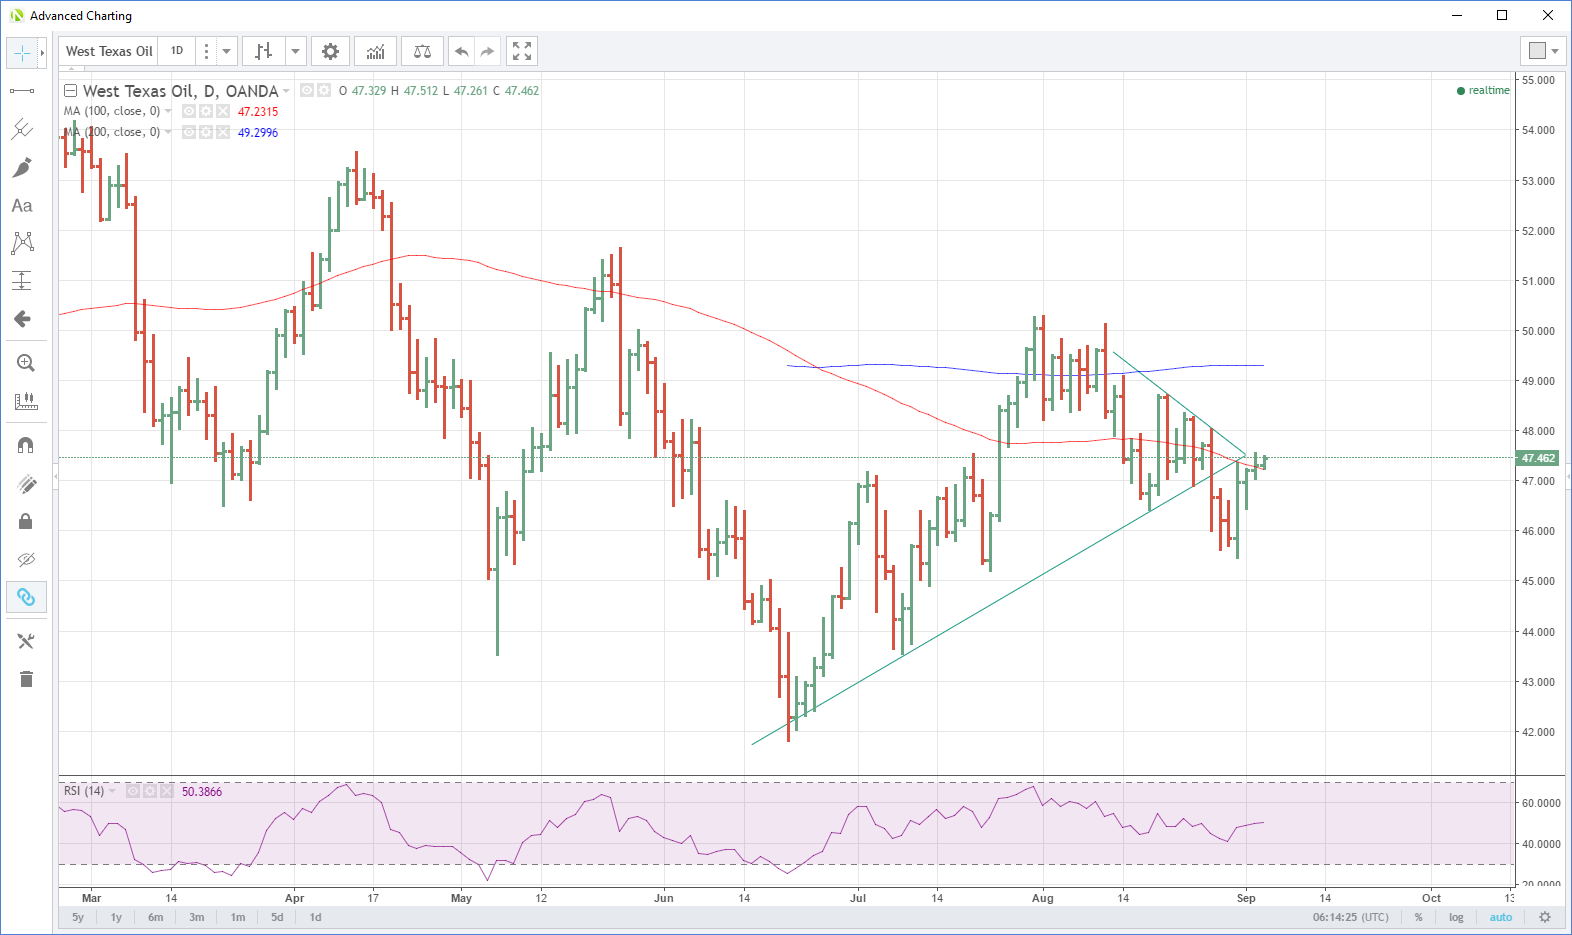
Task: Remove the MA 200 indicator
Action: tap(222, 132)
